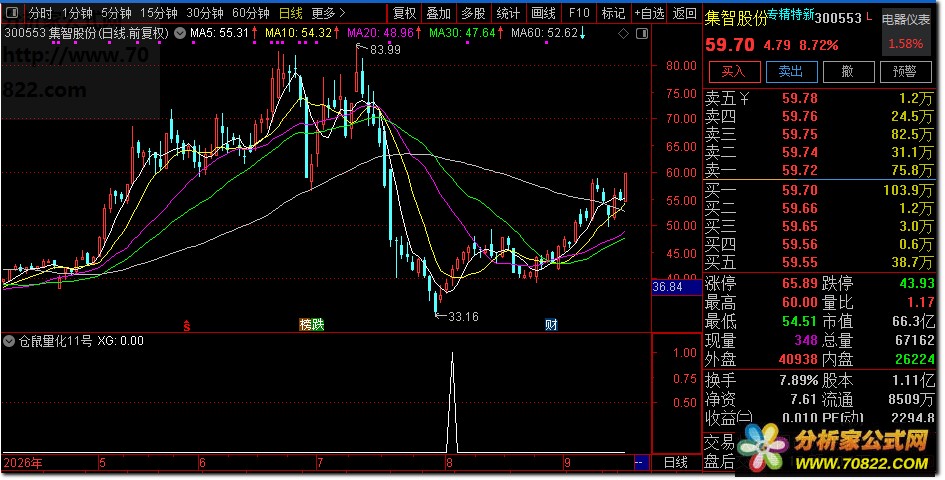Expand the indicator dropdown beside 集智股份 chart title
Screen dimensions: 945x480
tap(180, 33)
